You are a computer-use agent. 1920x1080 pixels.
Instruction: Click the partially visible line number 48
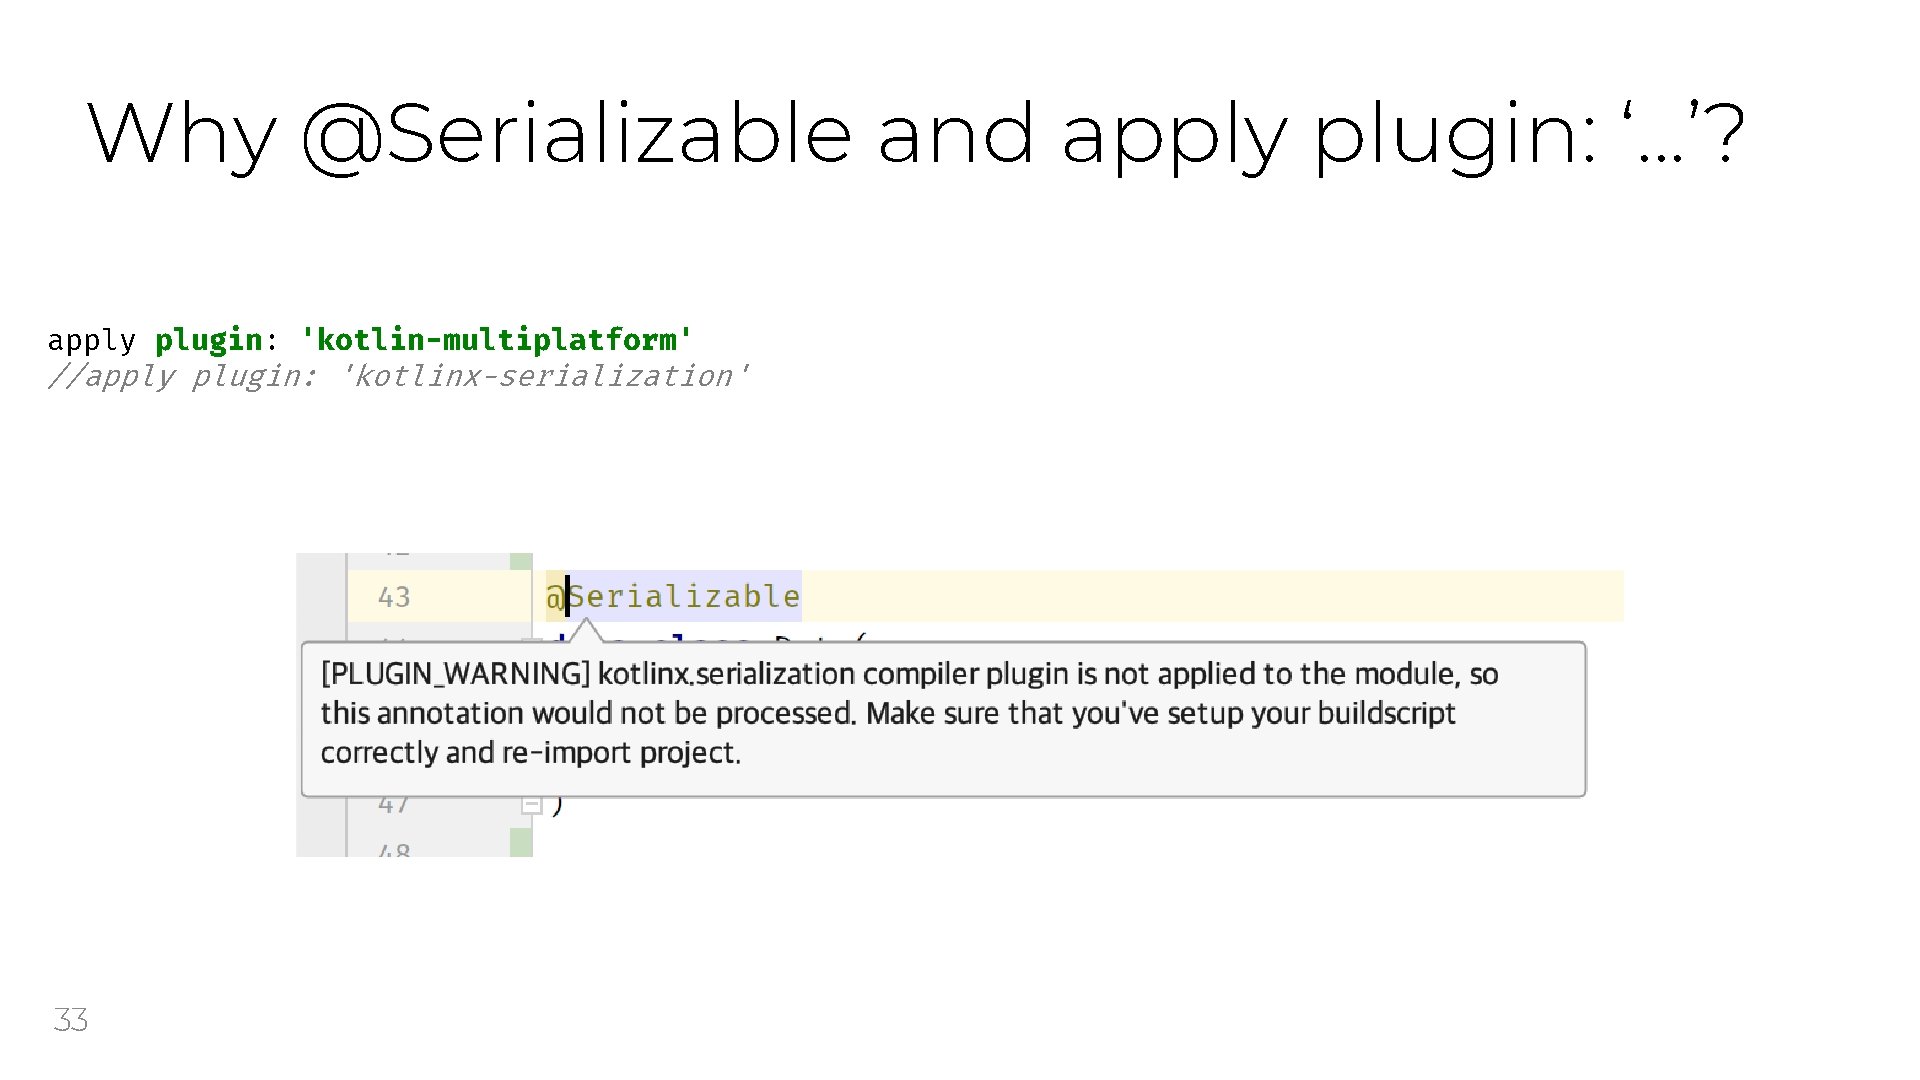(x=394, y=850)
